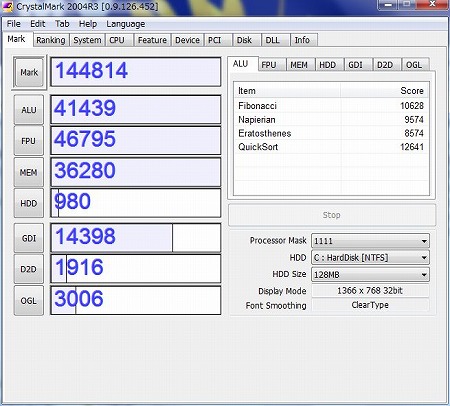Screen dimensions: 450x406
Task: Click the MEM score 36280
Action: pyautogui.click(x=85, y=170)
